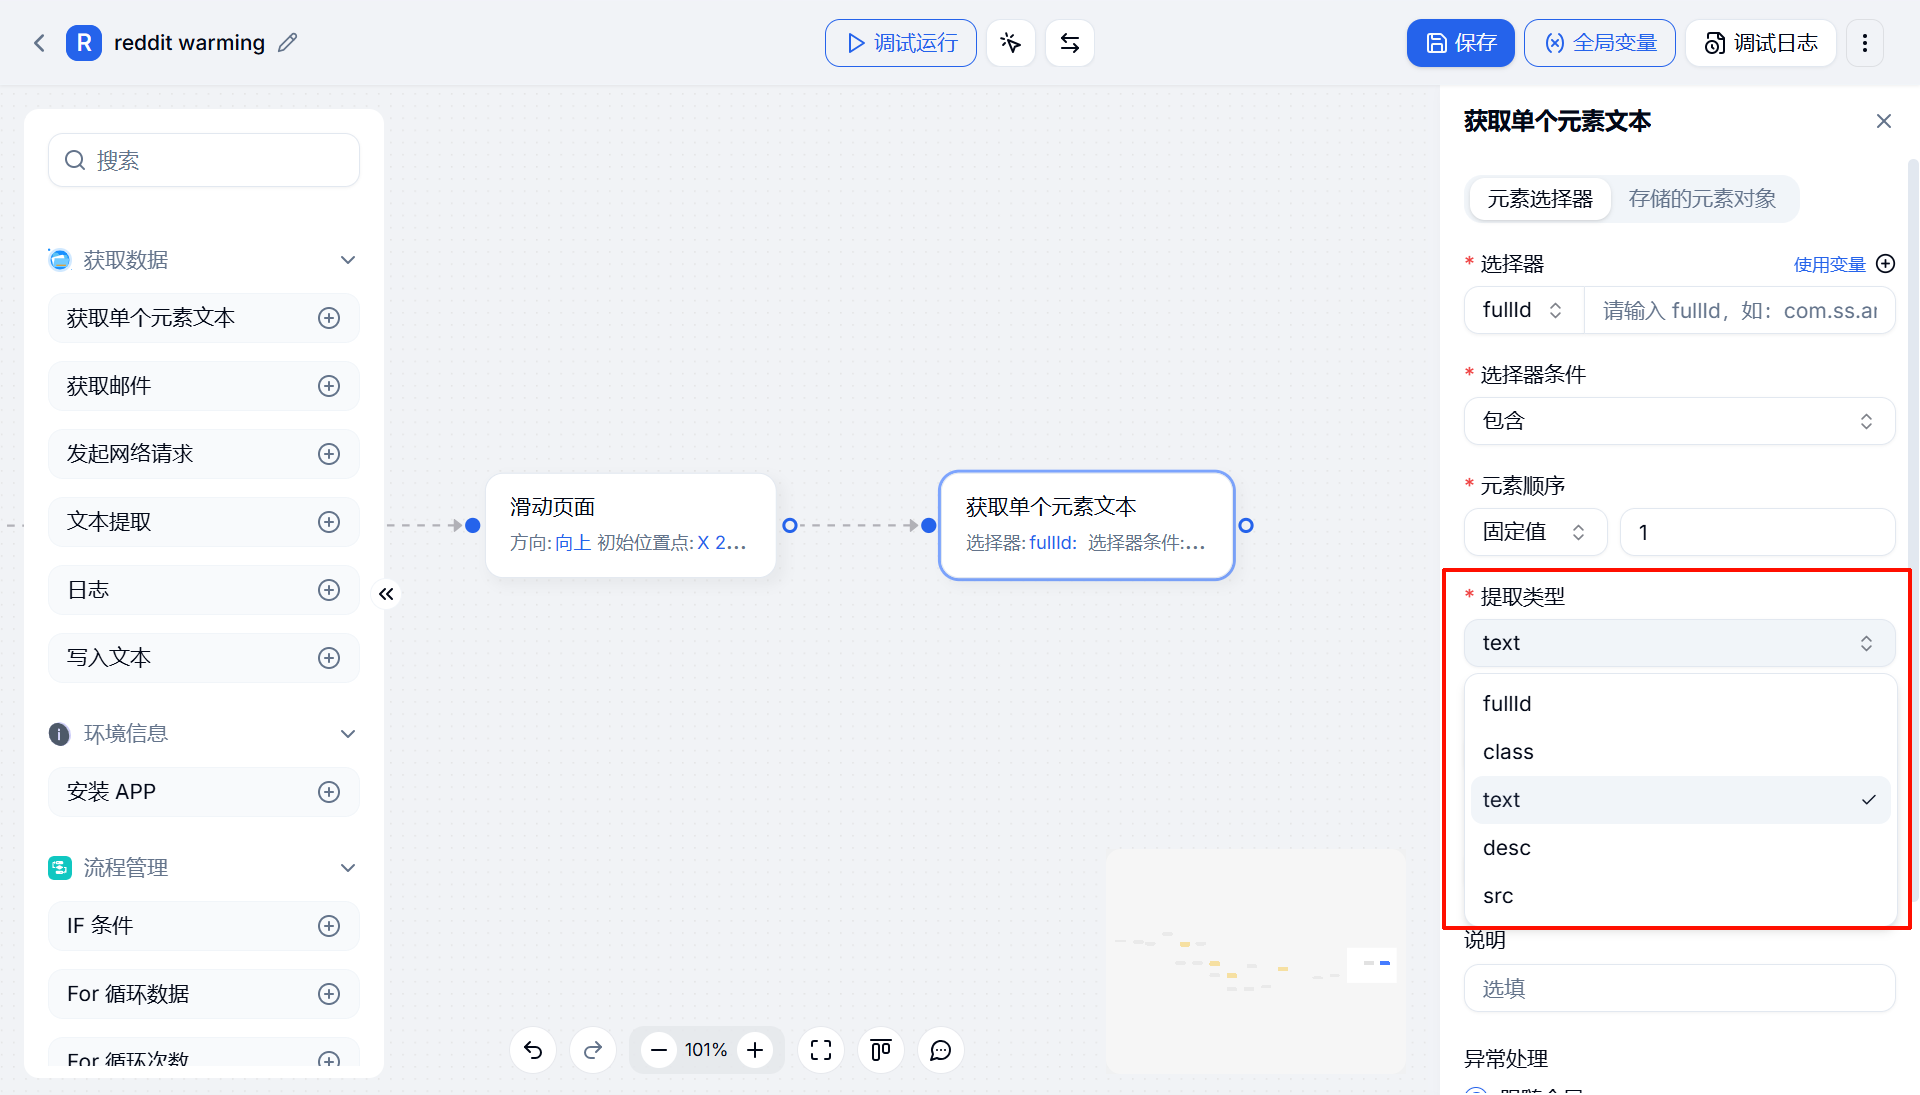Open the fullId selector type dropdown
This screenshot has width=1920, height=1095.
[x=1524, y=310]
